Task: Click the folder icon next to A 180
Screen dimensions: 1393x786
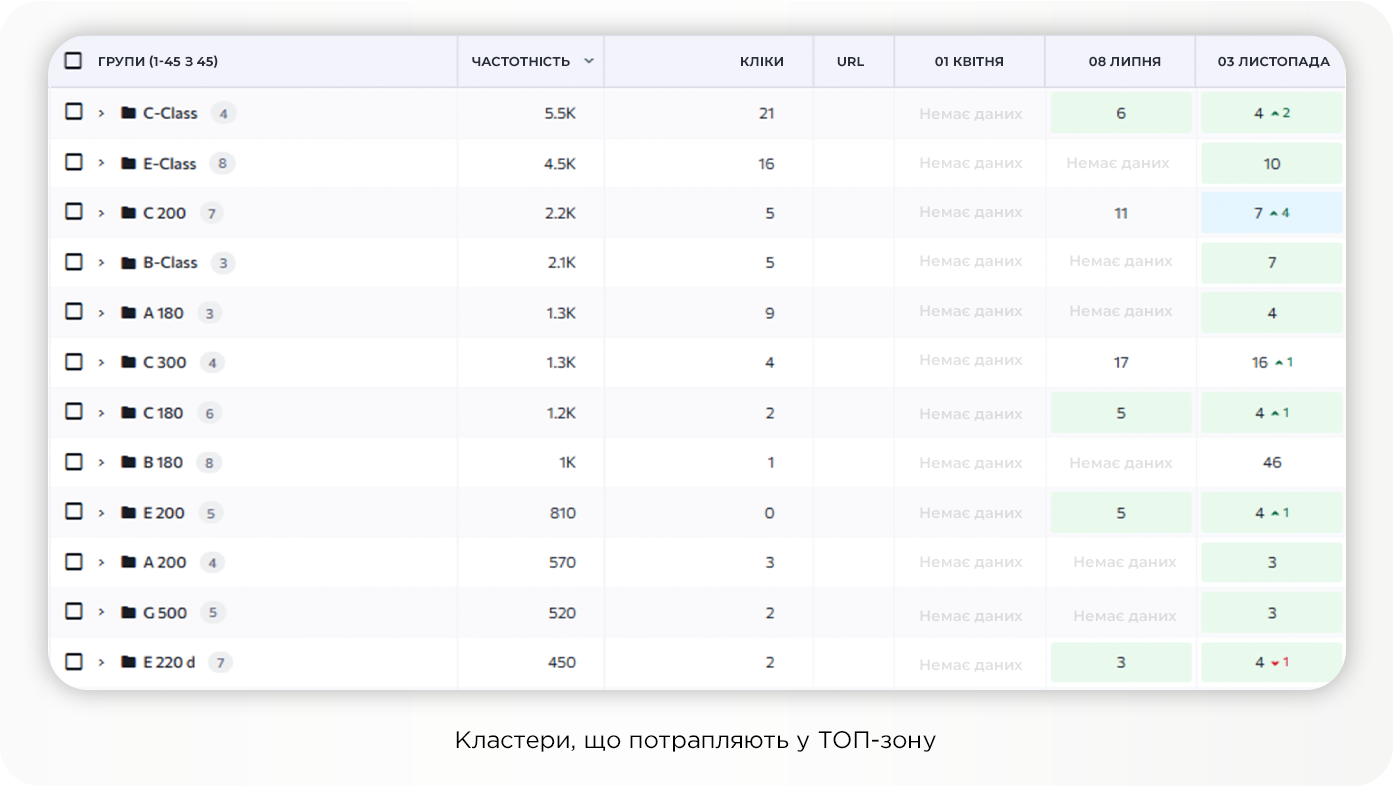Action: point(128,313)
